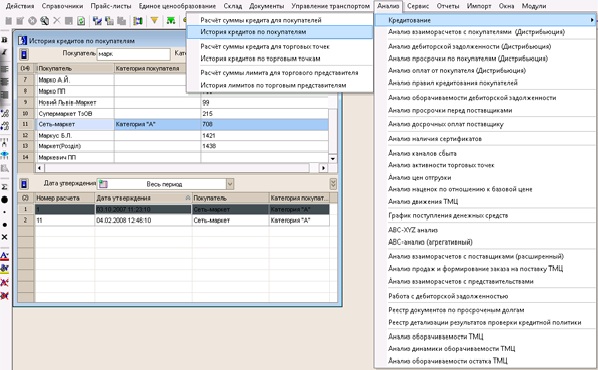This screenshot has width=598, height=370.
Task: Click the blue phone icon beside Покупатель filter
Action: coord(24,54)
